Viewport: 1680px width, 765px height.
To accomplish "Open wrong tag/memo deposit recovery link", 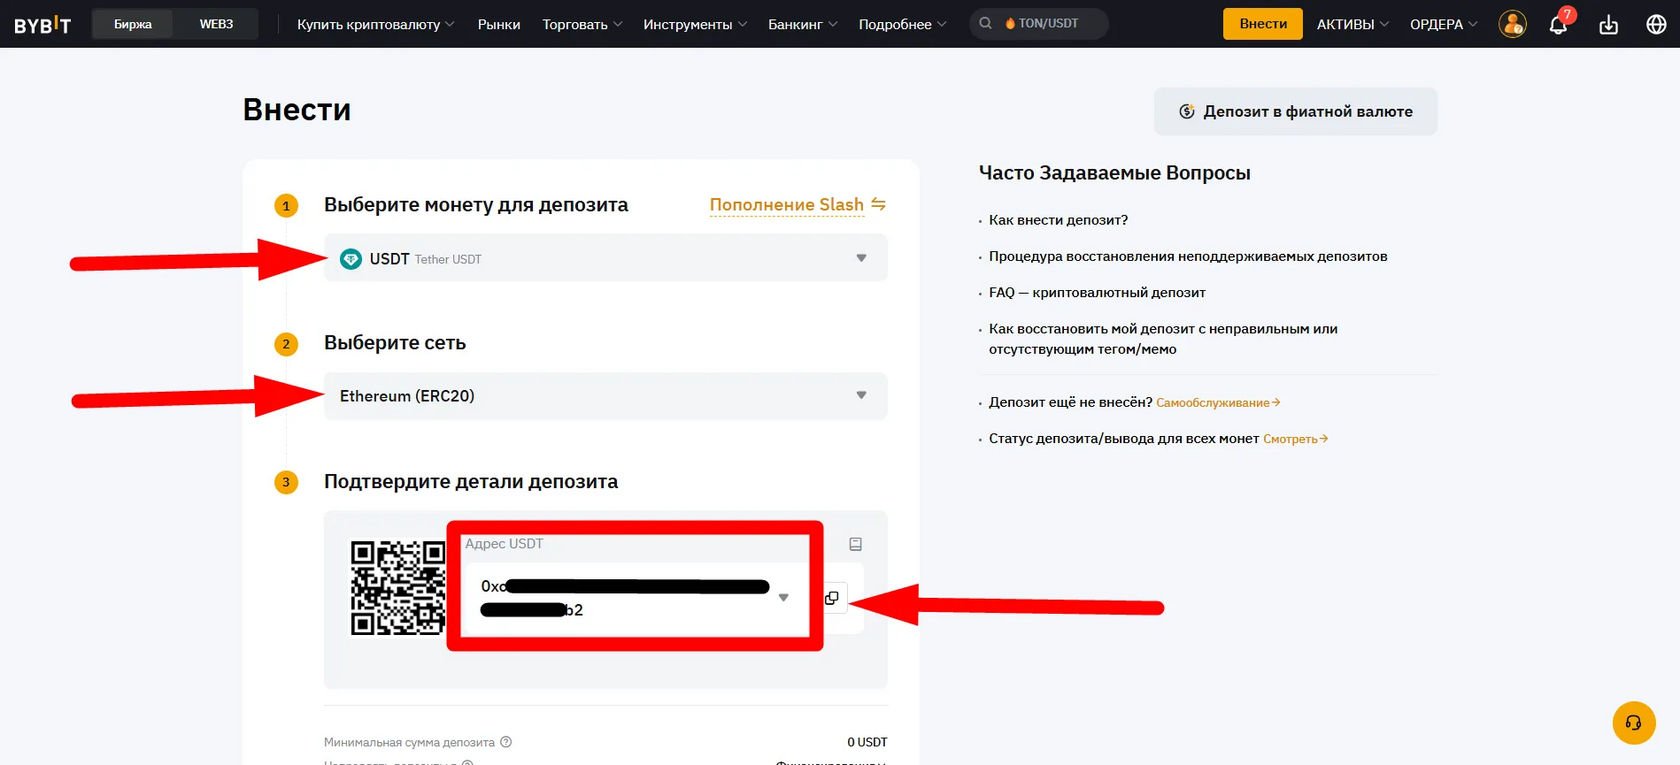I will 1162,339.
